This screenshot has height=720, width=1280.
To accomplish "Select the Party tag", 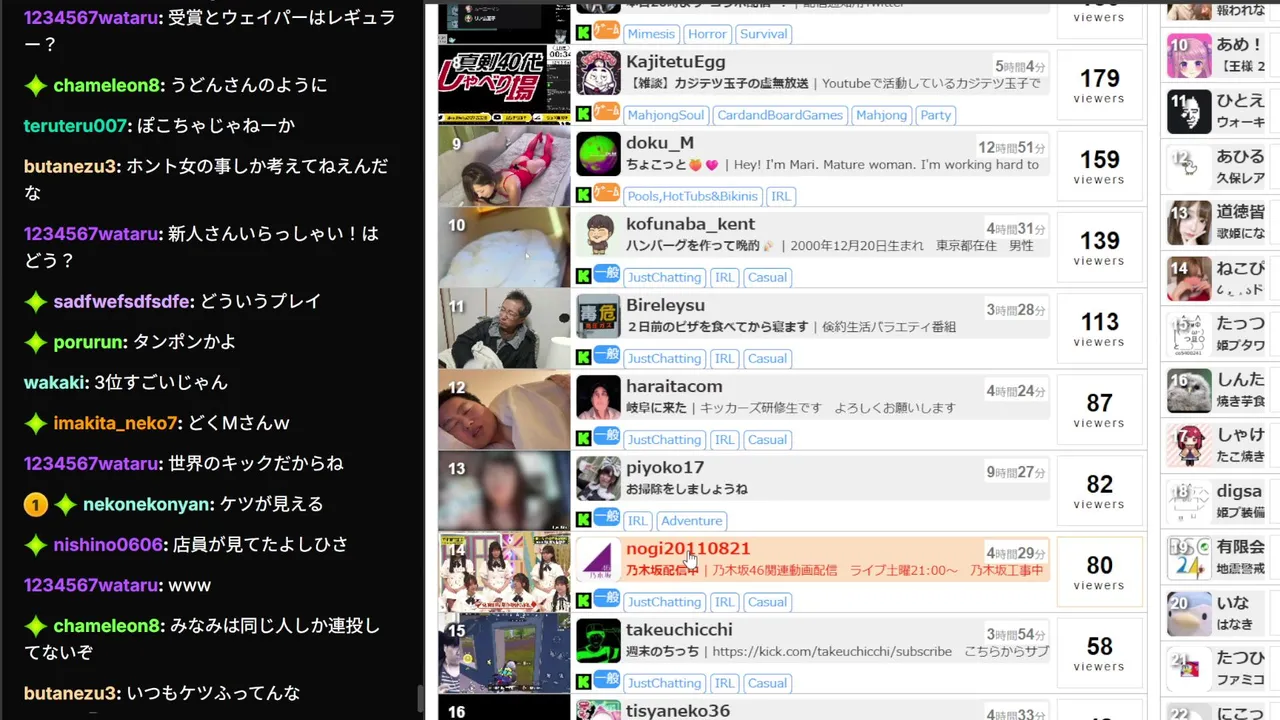I will click(936, 115).
